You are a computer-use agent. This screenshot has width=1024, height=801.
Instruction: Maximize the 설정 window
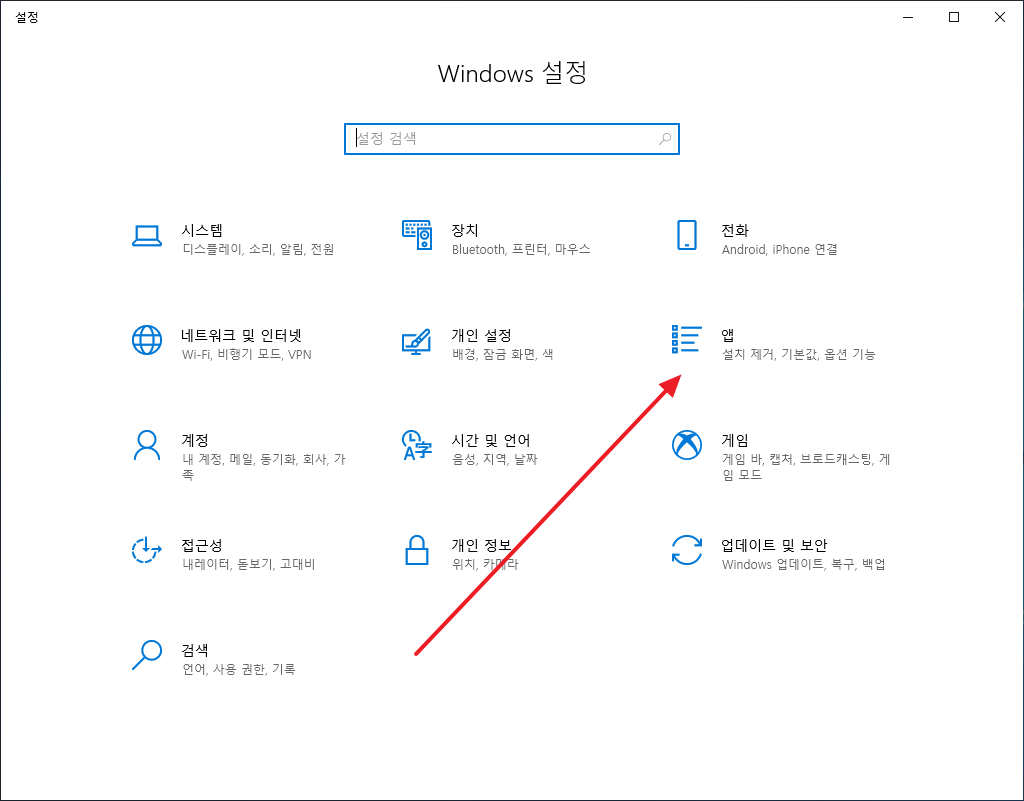click(x=953, y=17)
